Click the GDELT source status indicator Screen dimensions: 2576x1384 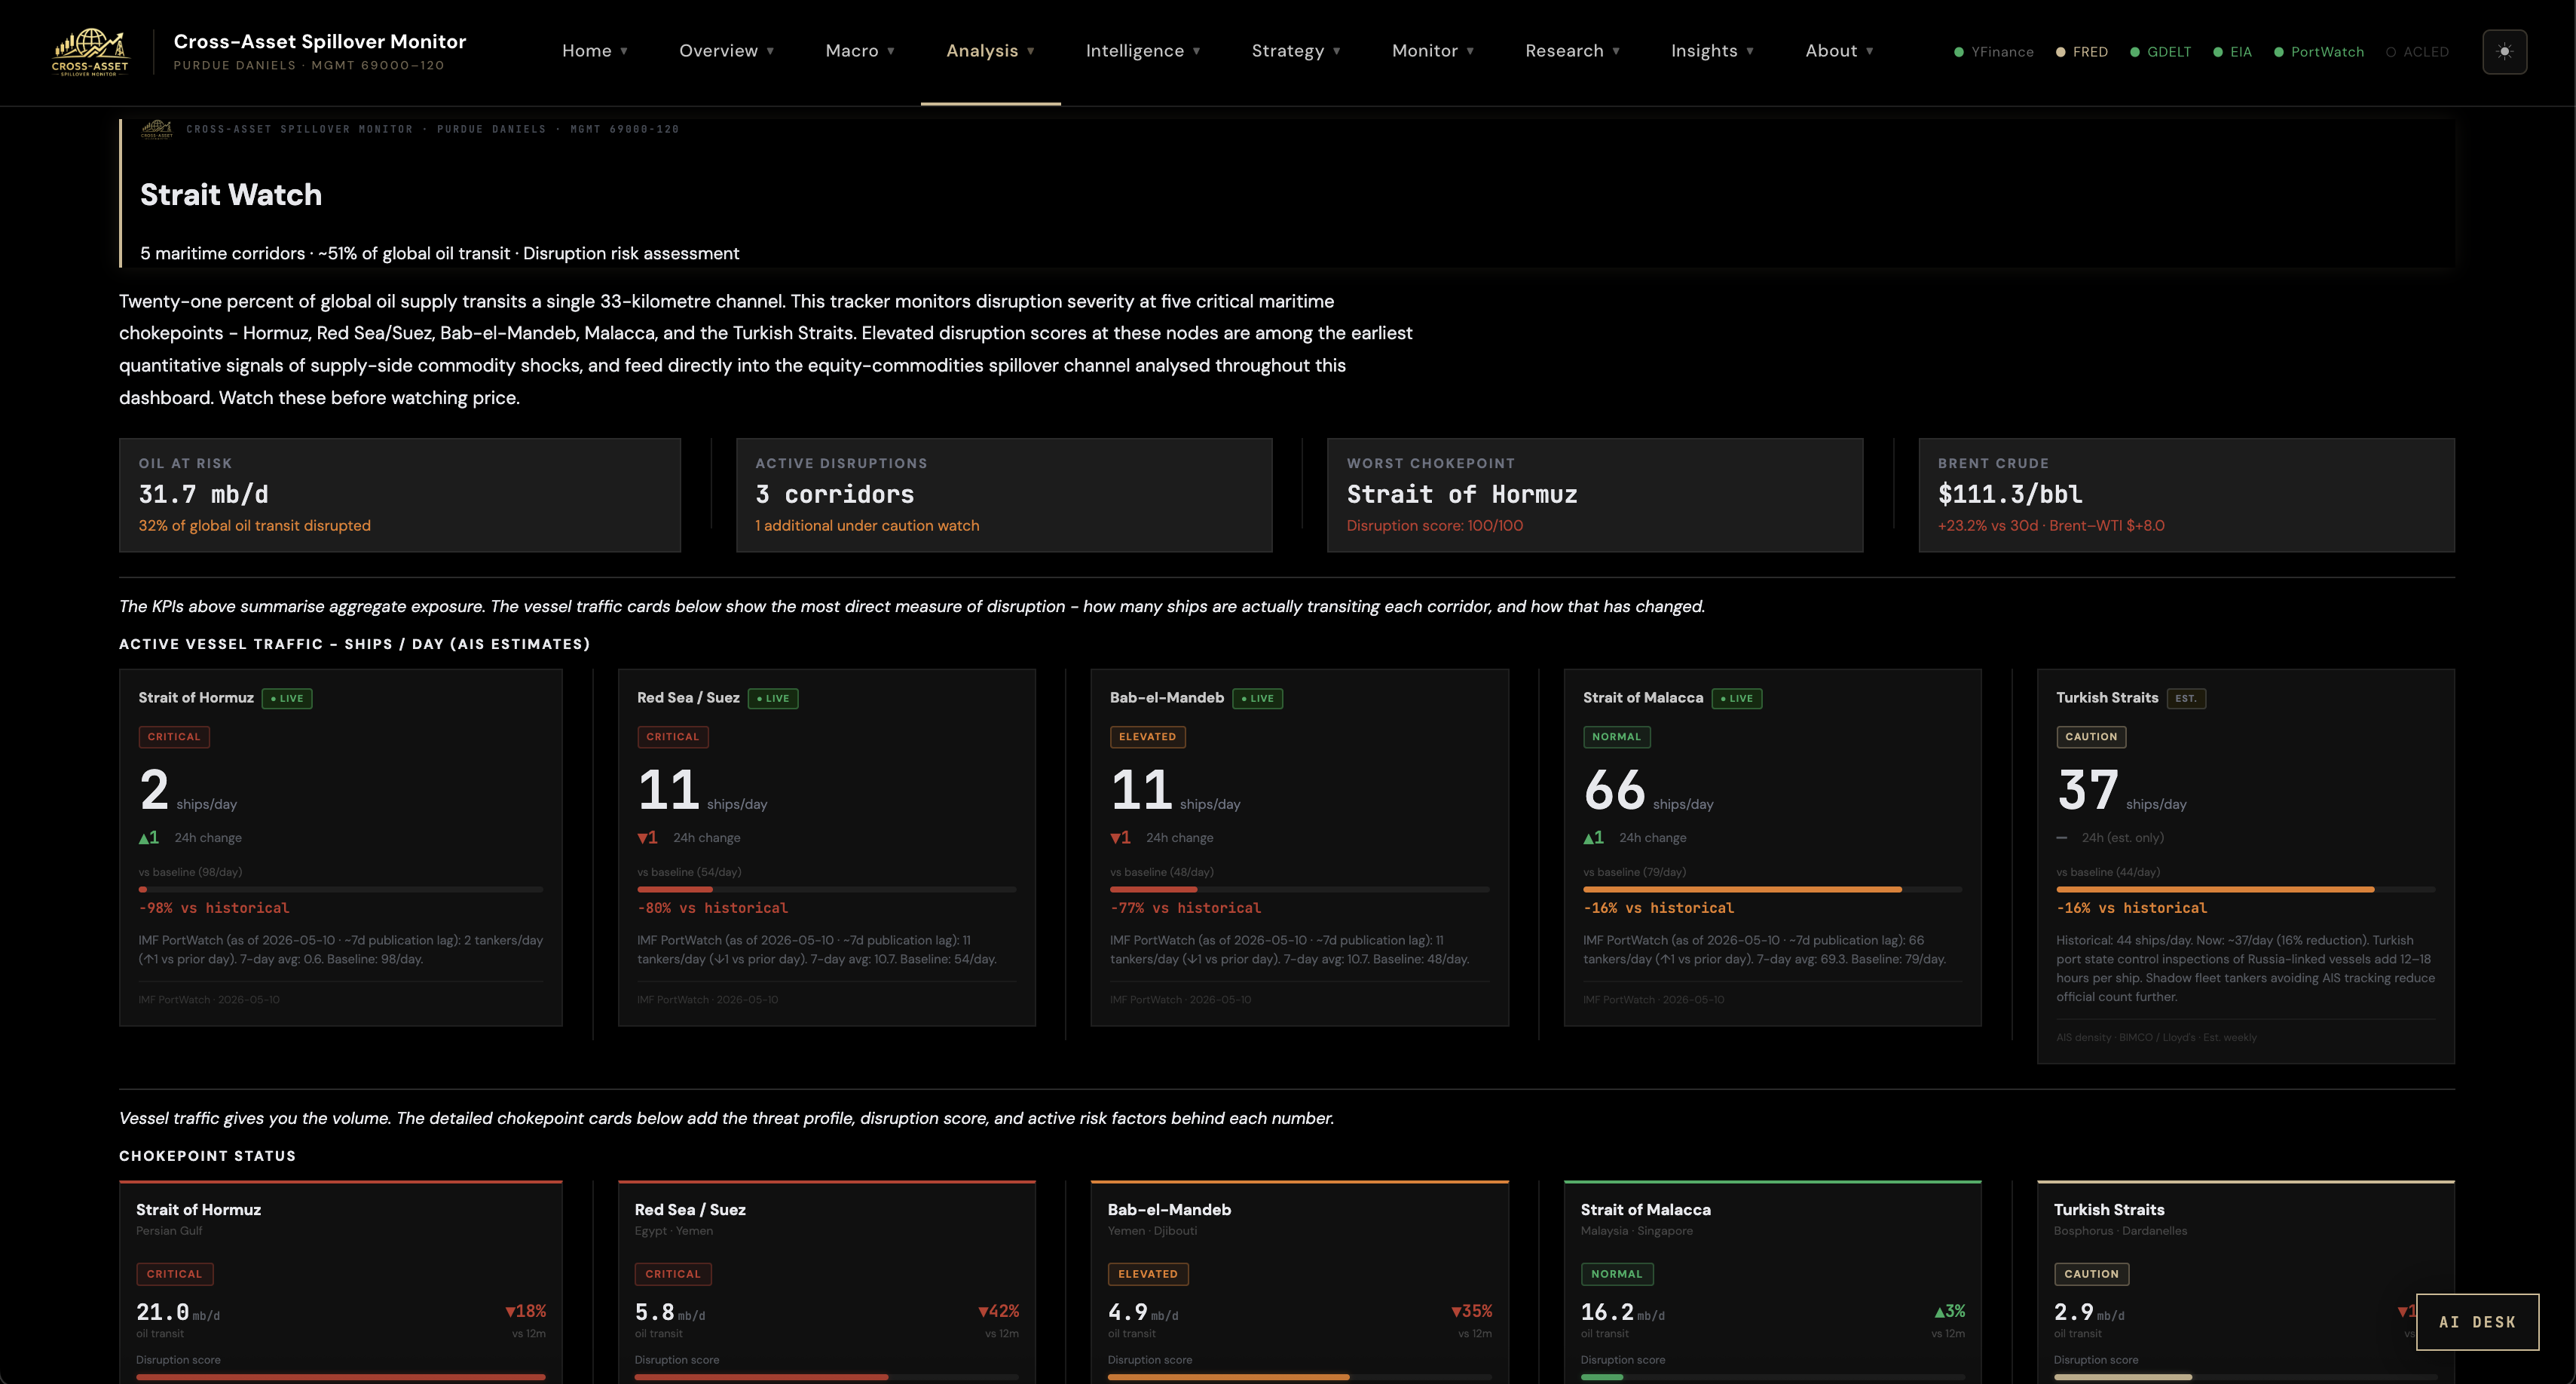coord(2161,52)
